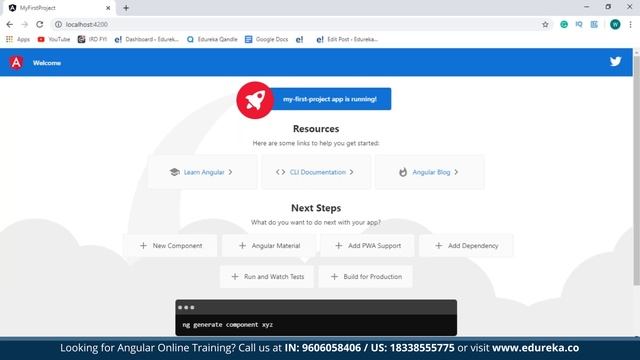The height and width of the screenshot is (360, 640).
Task: Open the CLI Documentation resource card
Action: click(316, 172)
